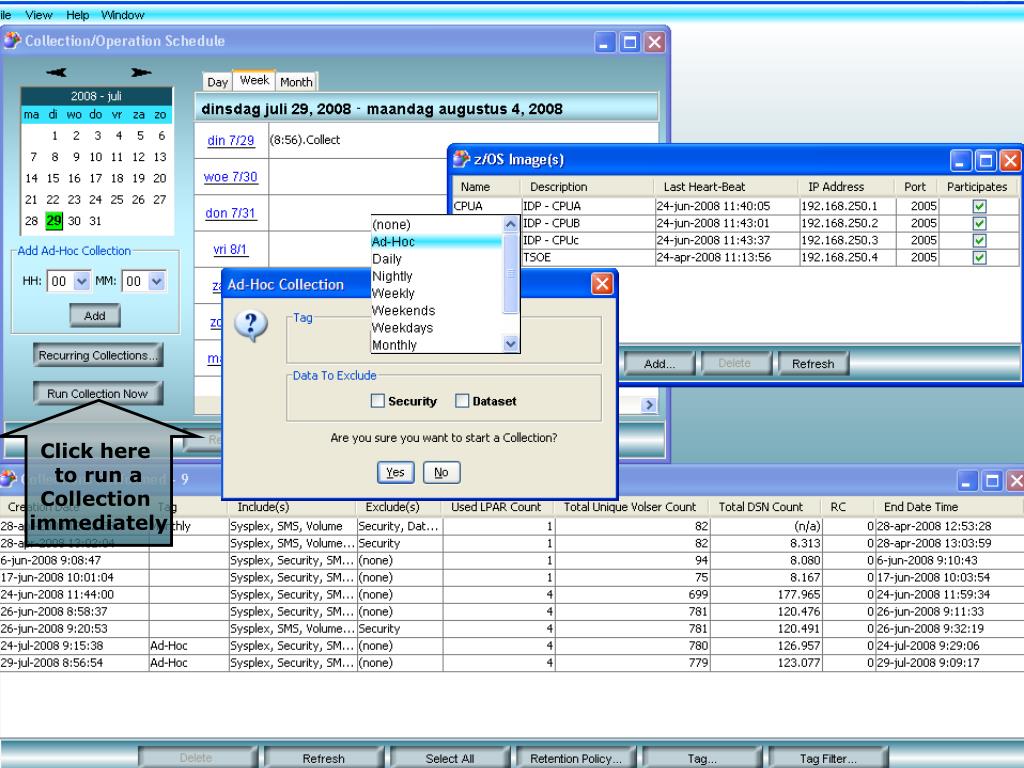
Task: Select Nightly in the tag list
Action: coord(436,276)
